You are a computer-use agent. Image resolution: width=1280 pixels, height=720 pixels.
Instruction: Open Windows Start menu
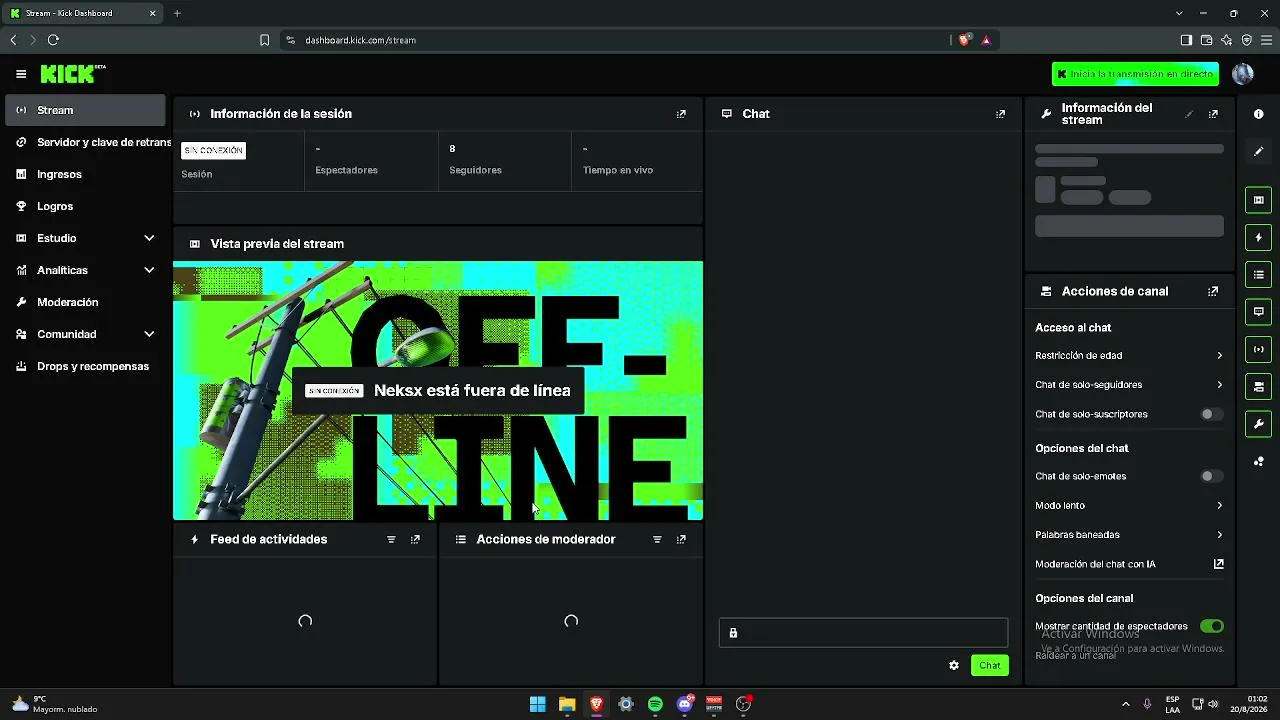coord(538,704)
